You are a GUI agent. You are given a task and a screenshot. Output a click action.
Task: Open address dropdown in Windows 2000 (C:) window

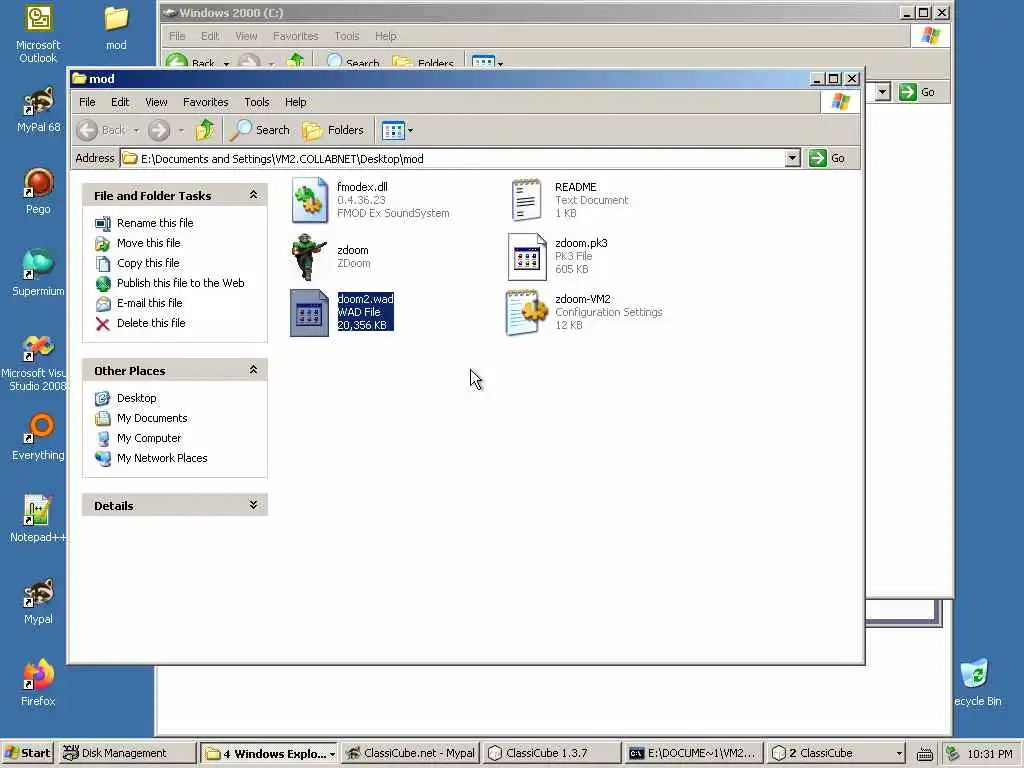882,92
